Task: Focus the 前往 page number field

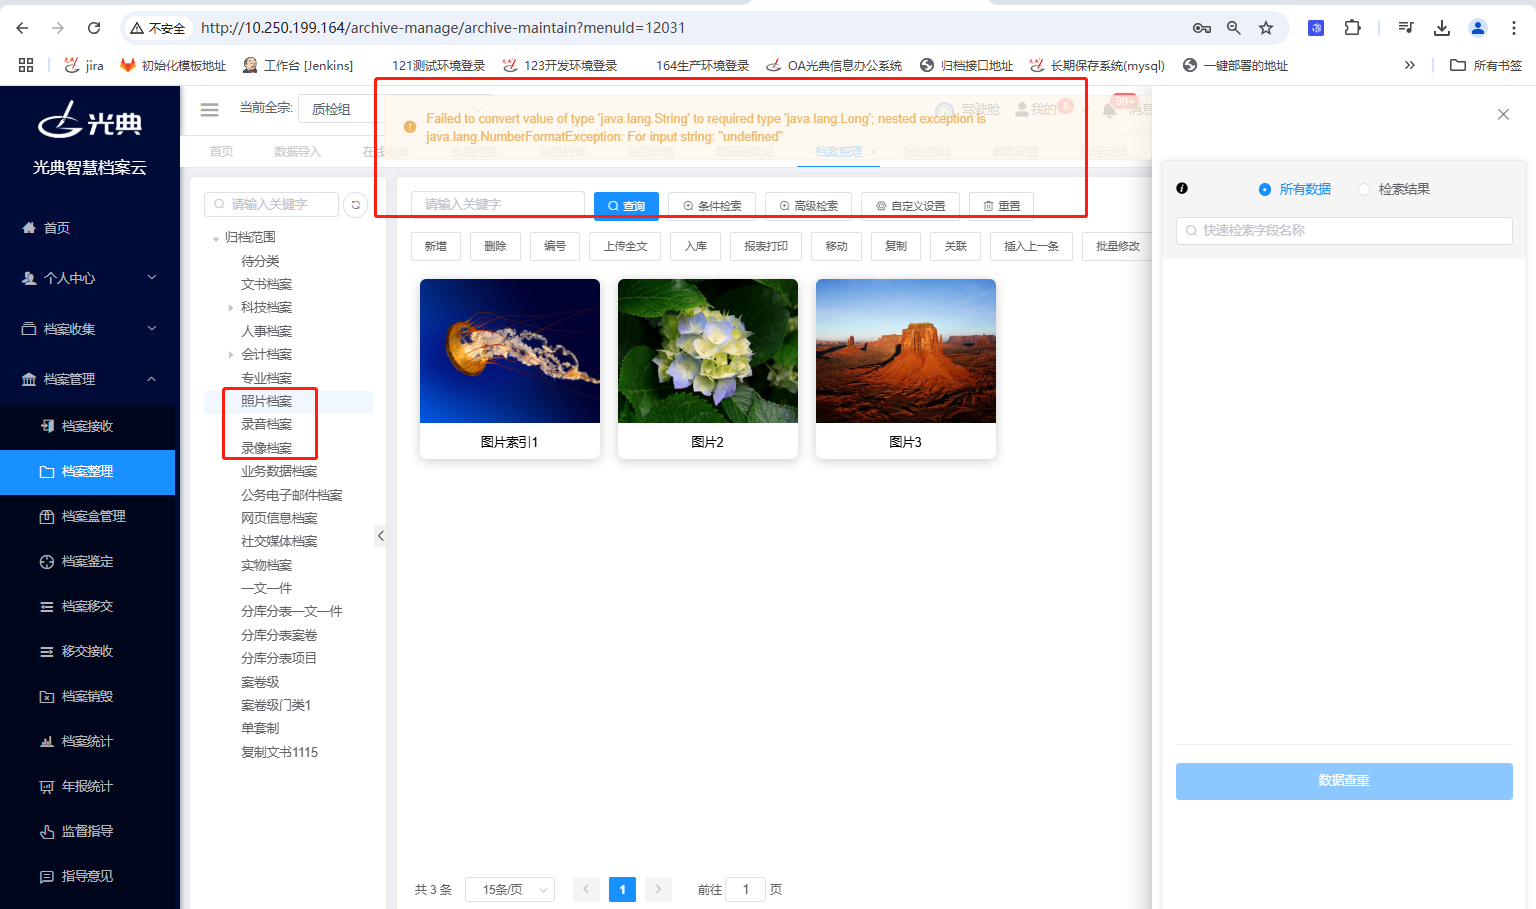Action: 745,889
